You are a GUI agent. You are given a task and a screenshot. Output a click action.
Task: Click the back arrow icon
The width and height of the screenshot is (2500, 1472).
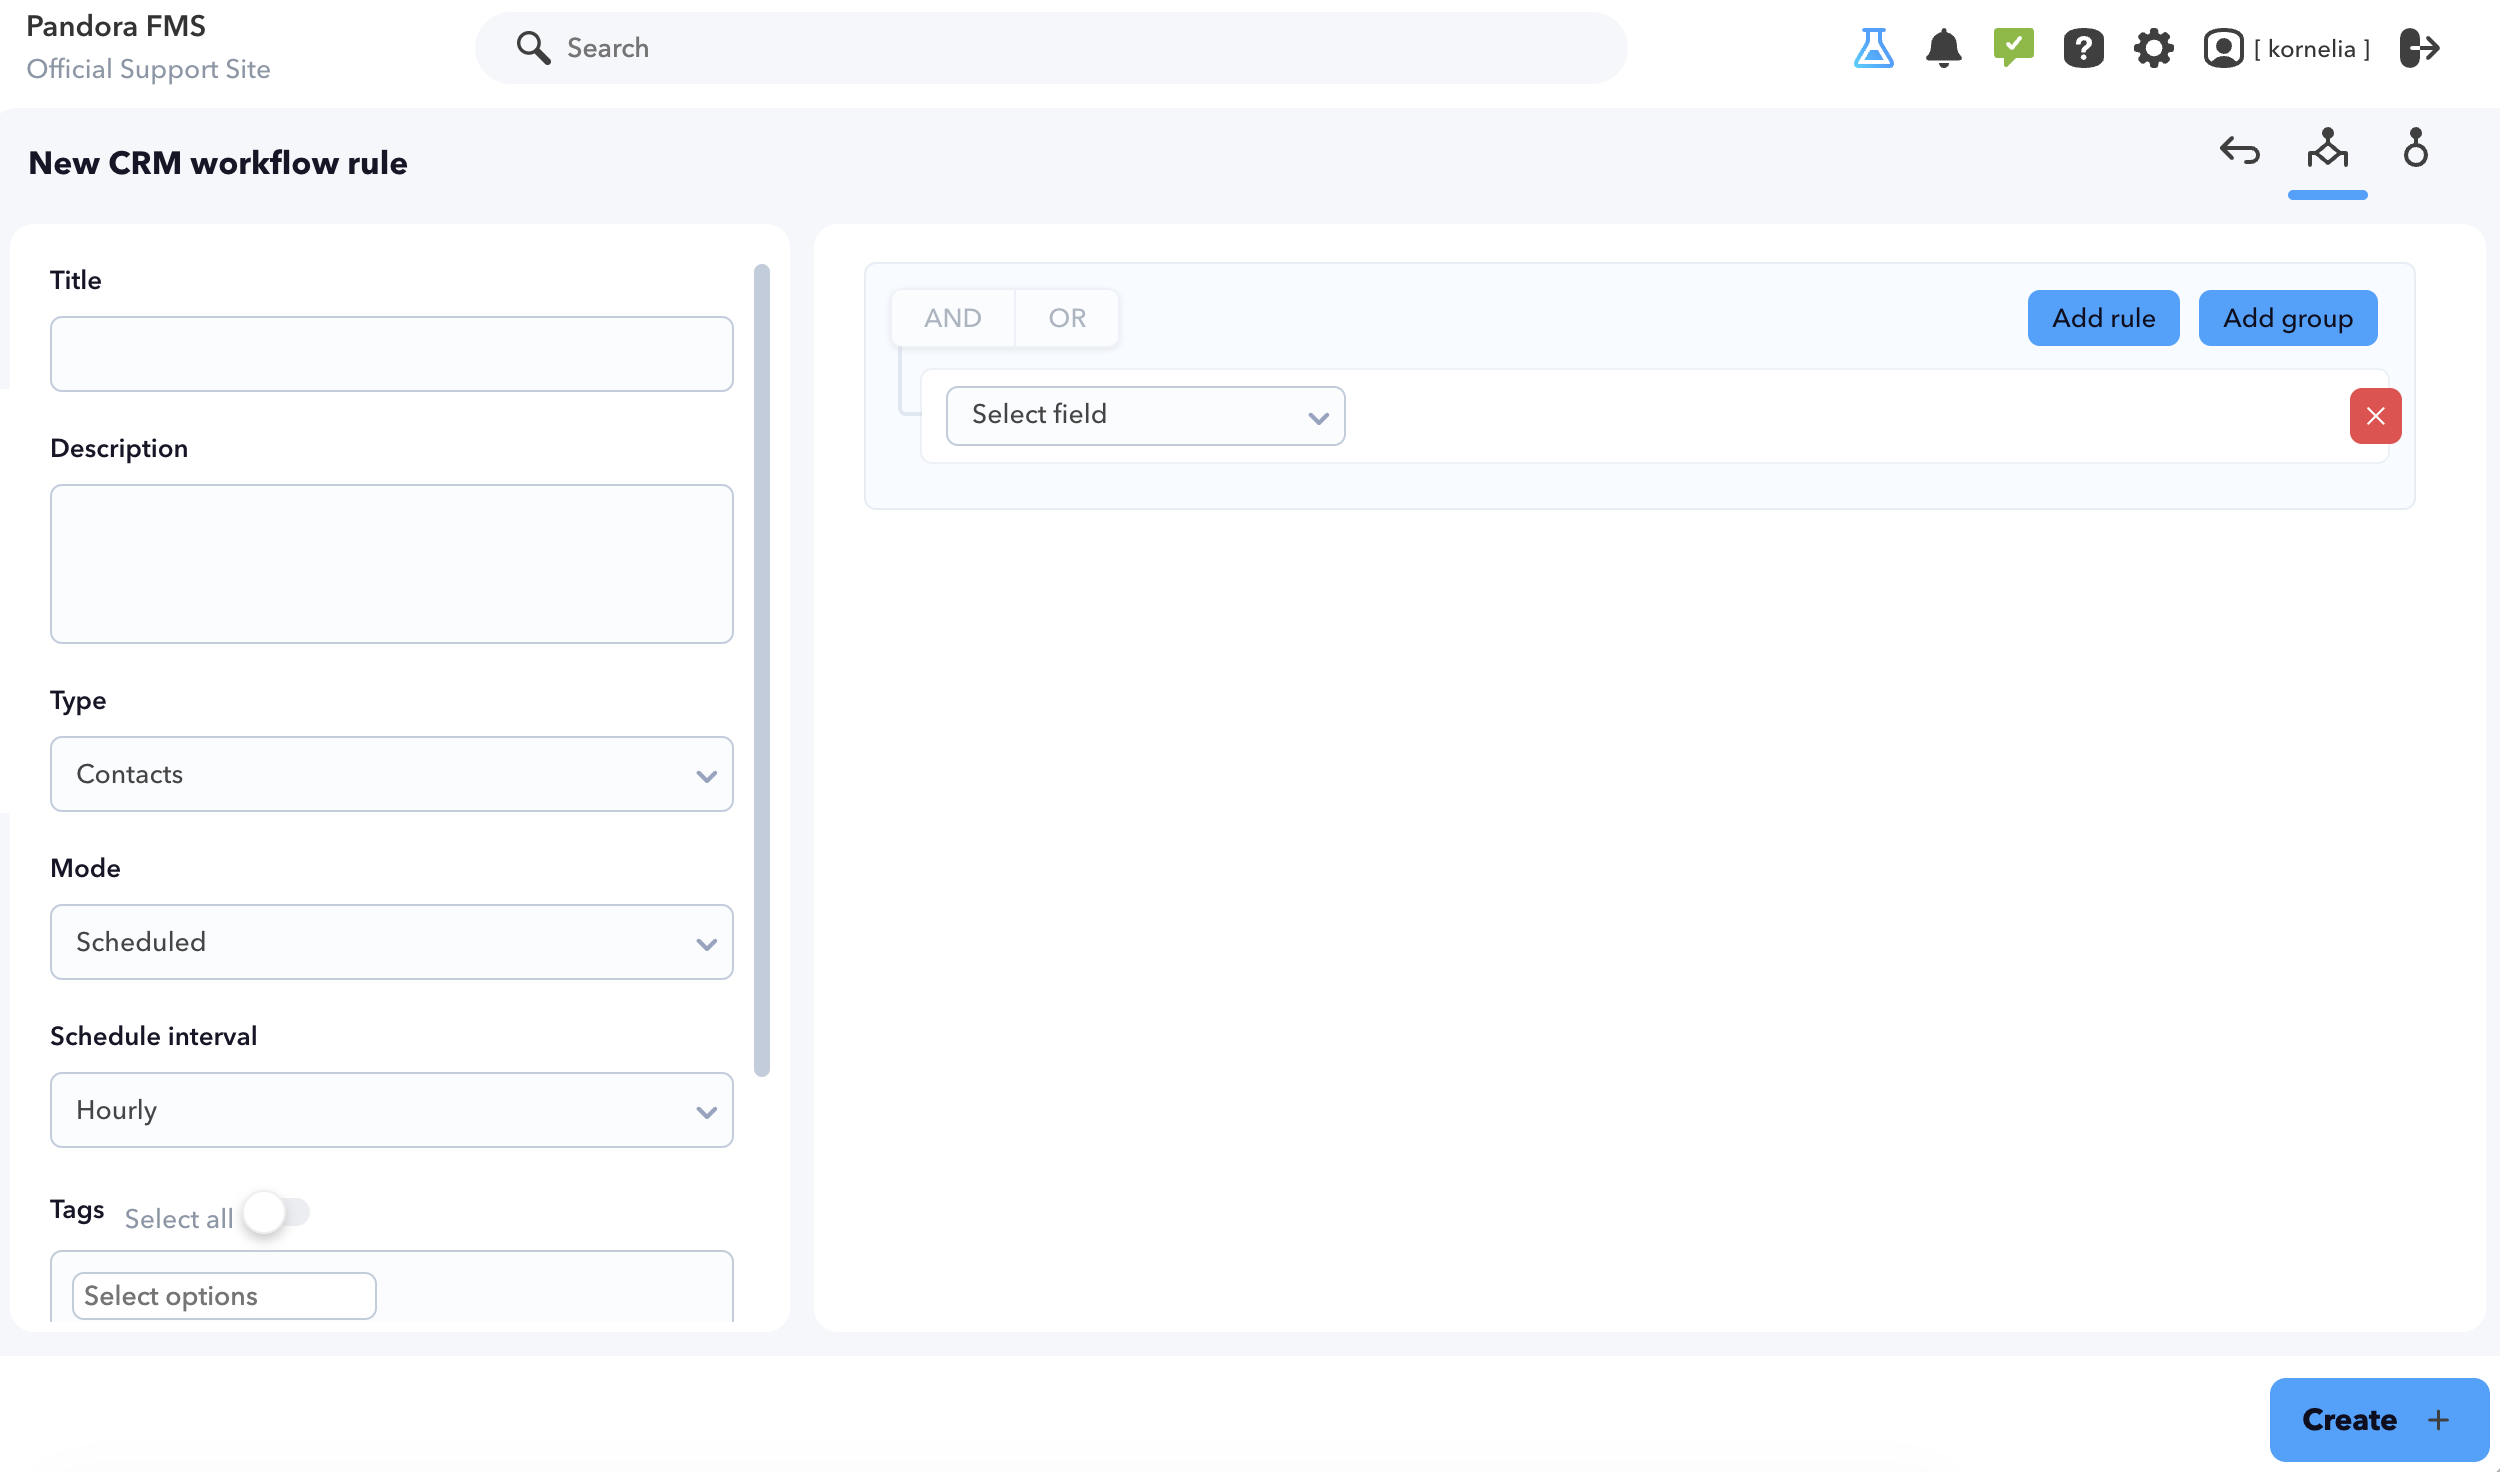(x=2239, y=151)
